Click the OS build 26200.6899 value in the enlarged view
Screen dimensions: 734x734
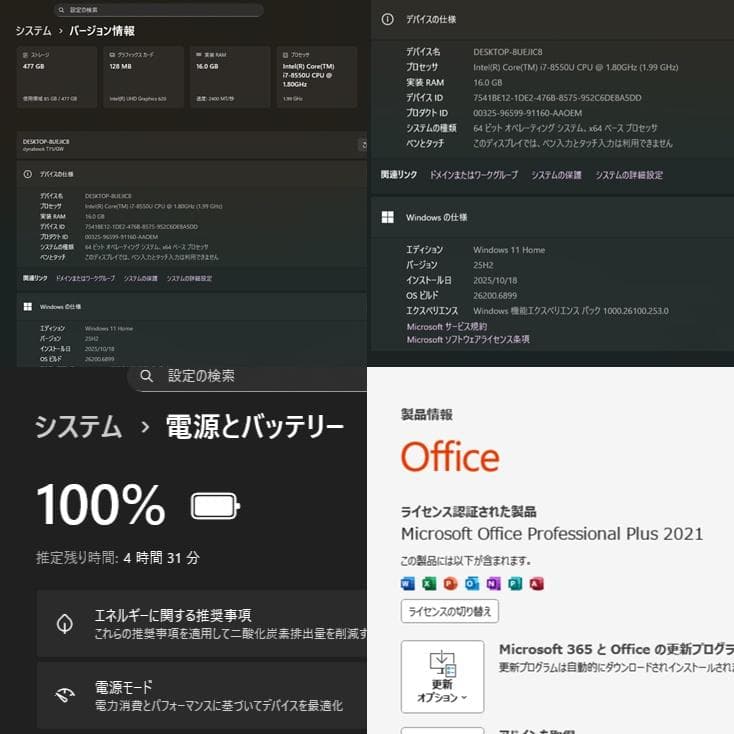point(495,295)
